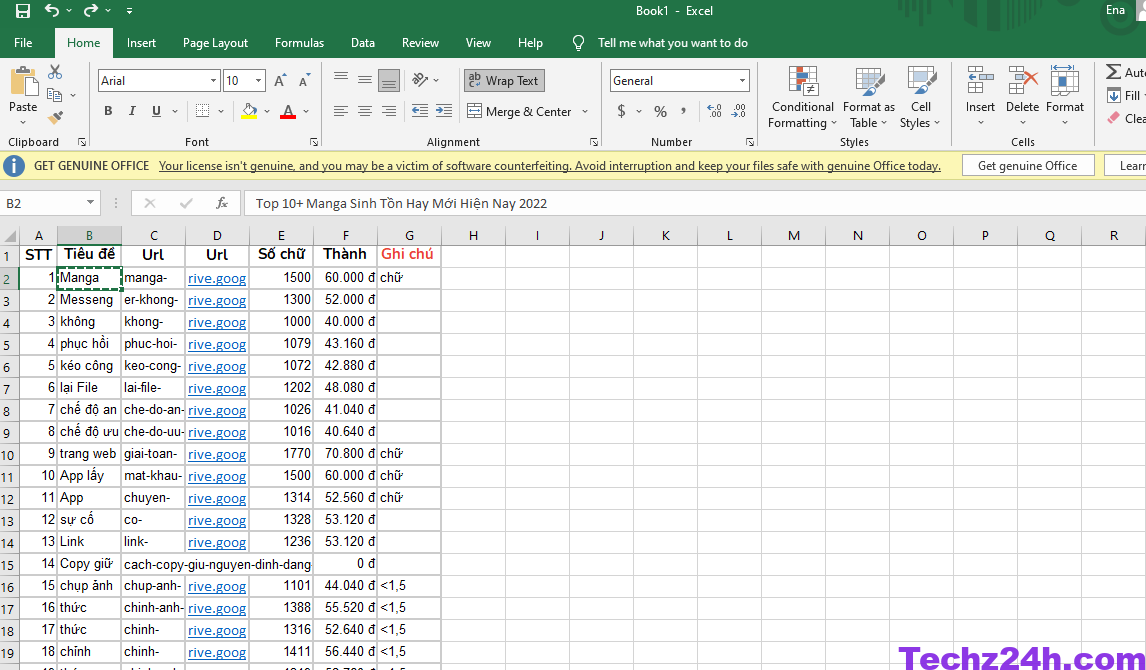This screenshot has width=1146, height=670.
Task: Switch to the Data tab
Action: 363,43
